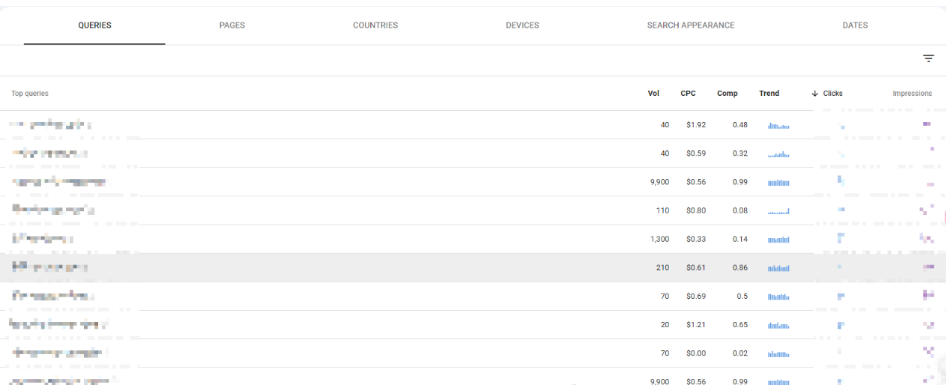The height and width of the screenshot is (385, 946).
Task: Click the trend sparkline in the $0.00 row
Action: (x=778, y=354)
